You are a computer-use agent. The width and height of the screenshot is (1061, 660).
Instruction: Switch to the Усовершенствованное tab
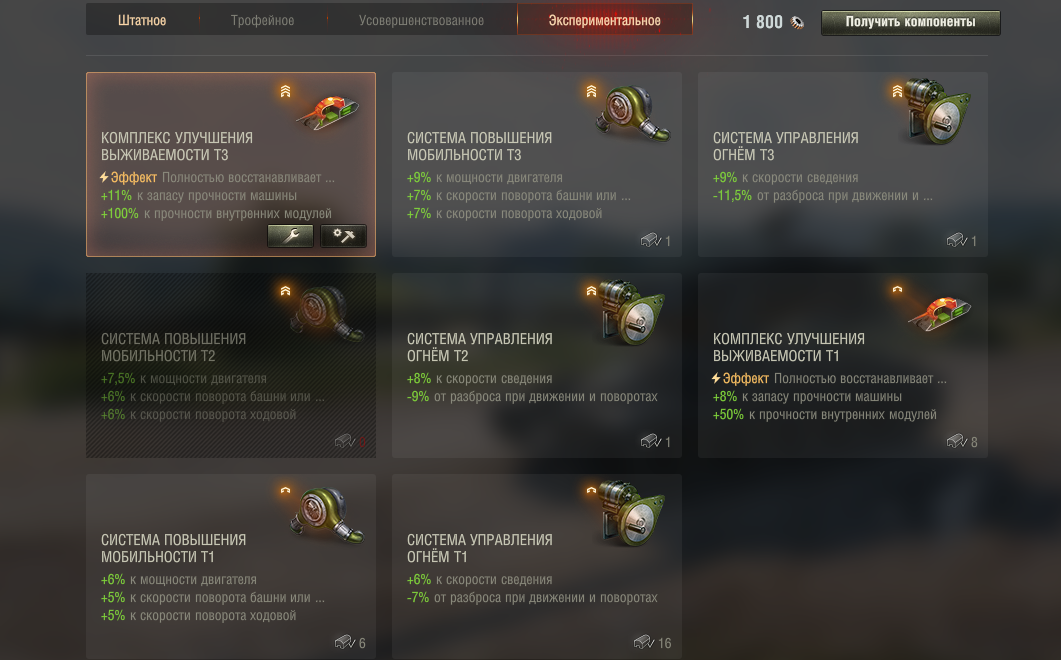click(x=422, y=20)
